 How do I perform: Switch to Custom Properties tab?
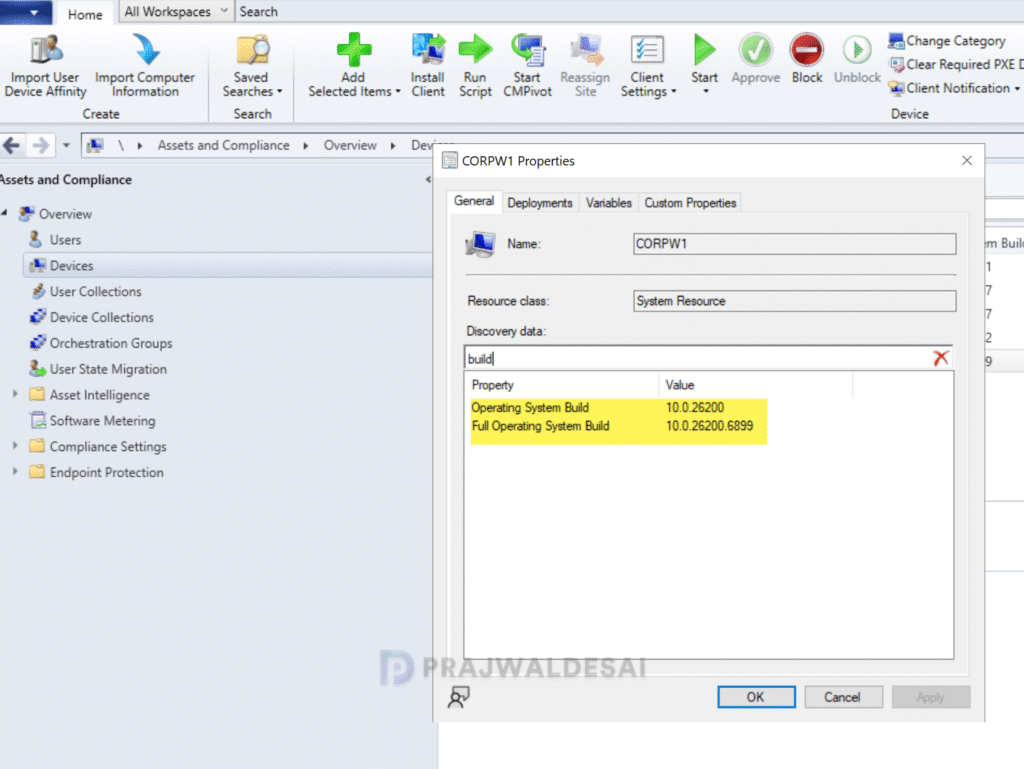[690, 203]
